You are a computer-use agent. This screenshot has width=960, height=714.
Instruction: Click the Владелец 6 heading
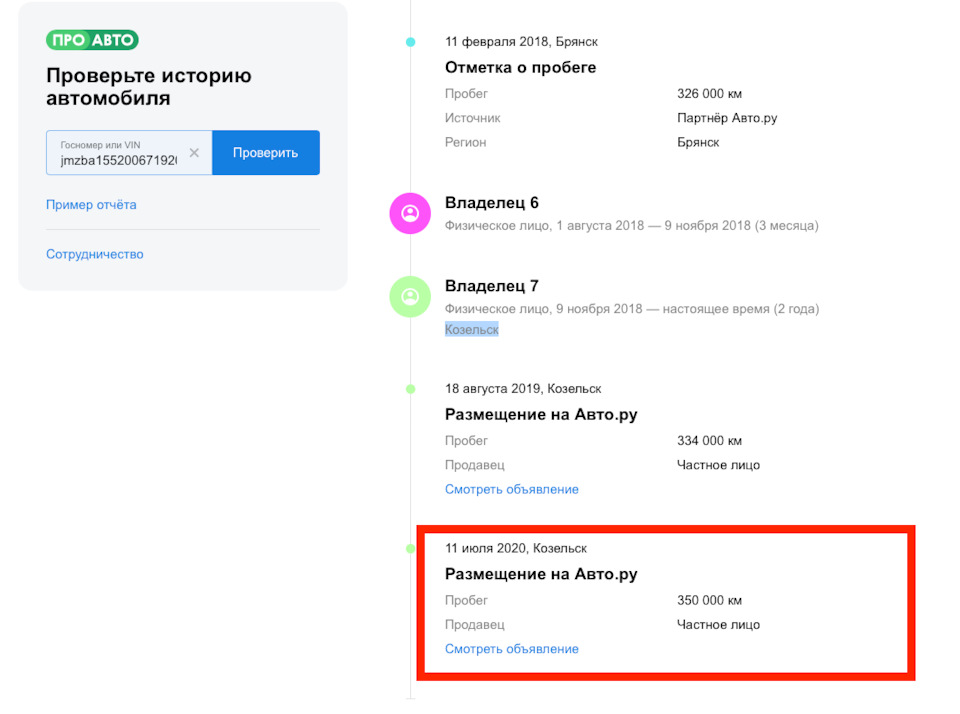[x=492, y=203]
